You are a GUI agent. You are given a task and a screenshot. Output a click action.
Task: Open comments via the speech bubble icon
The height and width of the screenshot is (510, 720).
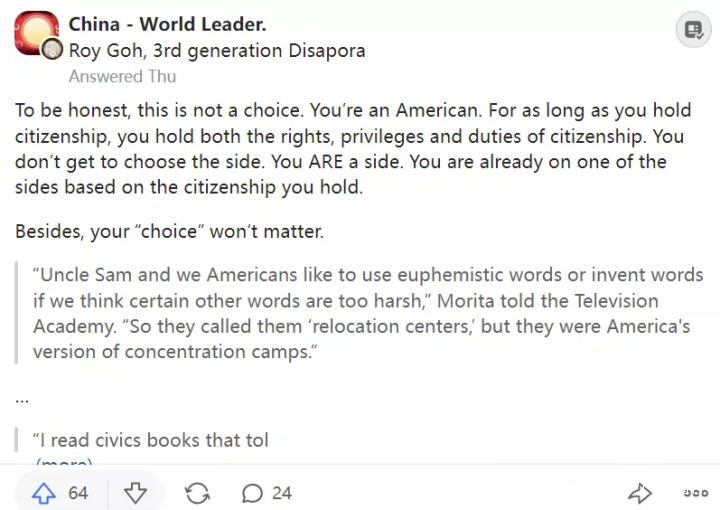(253, 493)
